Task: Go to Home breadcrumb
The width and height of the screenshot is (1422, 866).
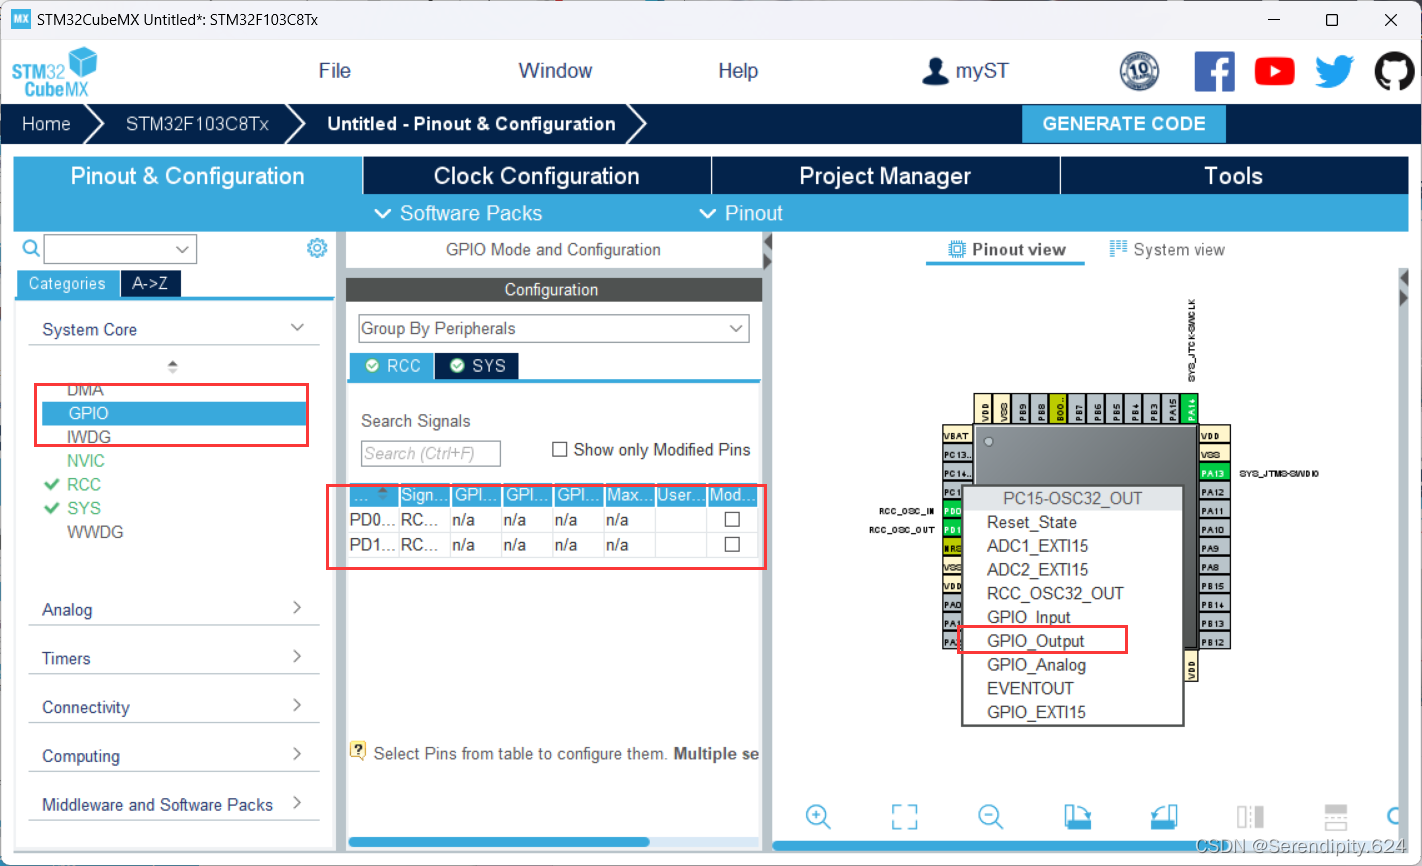Action: [46, 124]
